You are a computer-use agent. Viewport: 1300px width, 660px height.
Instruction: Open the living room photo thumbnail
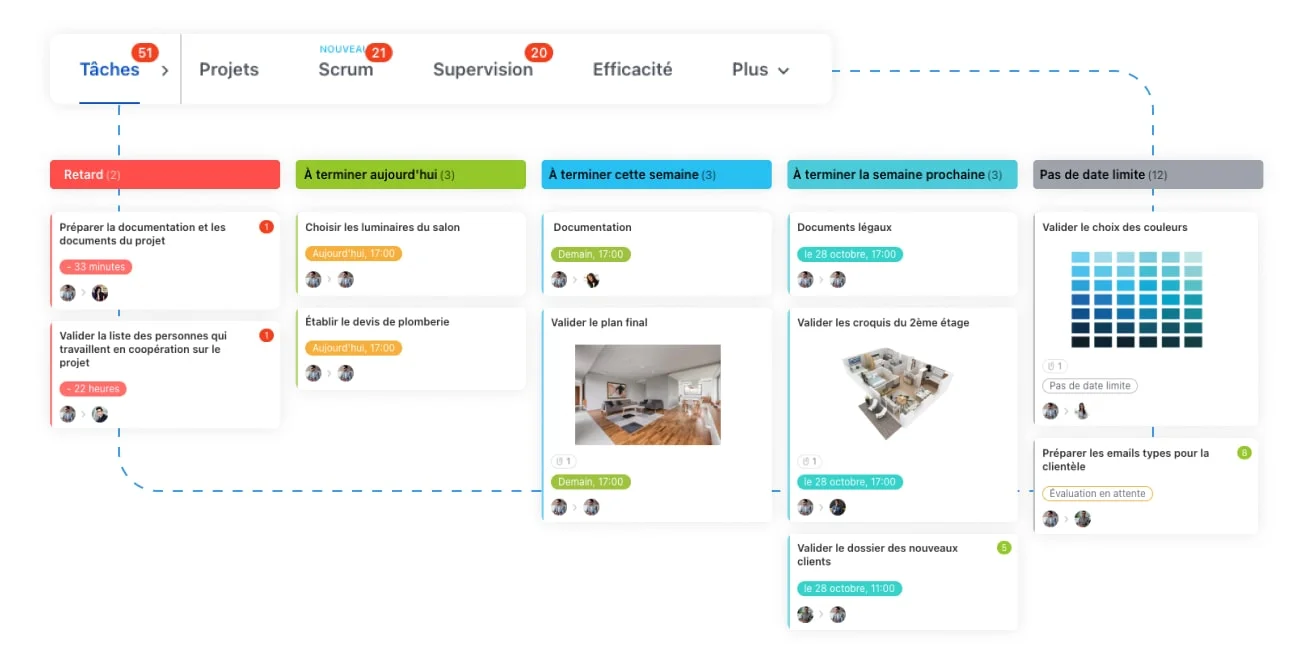(647, 395)
